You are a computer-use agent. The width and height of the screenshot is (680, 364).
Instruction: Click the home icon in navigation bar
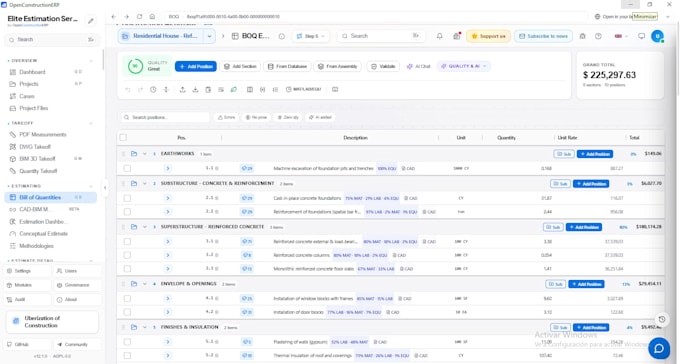coord(152,16)
